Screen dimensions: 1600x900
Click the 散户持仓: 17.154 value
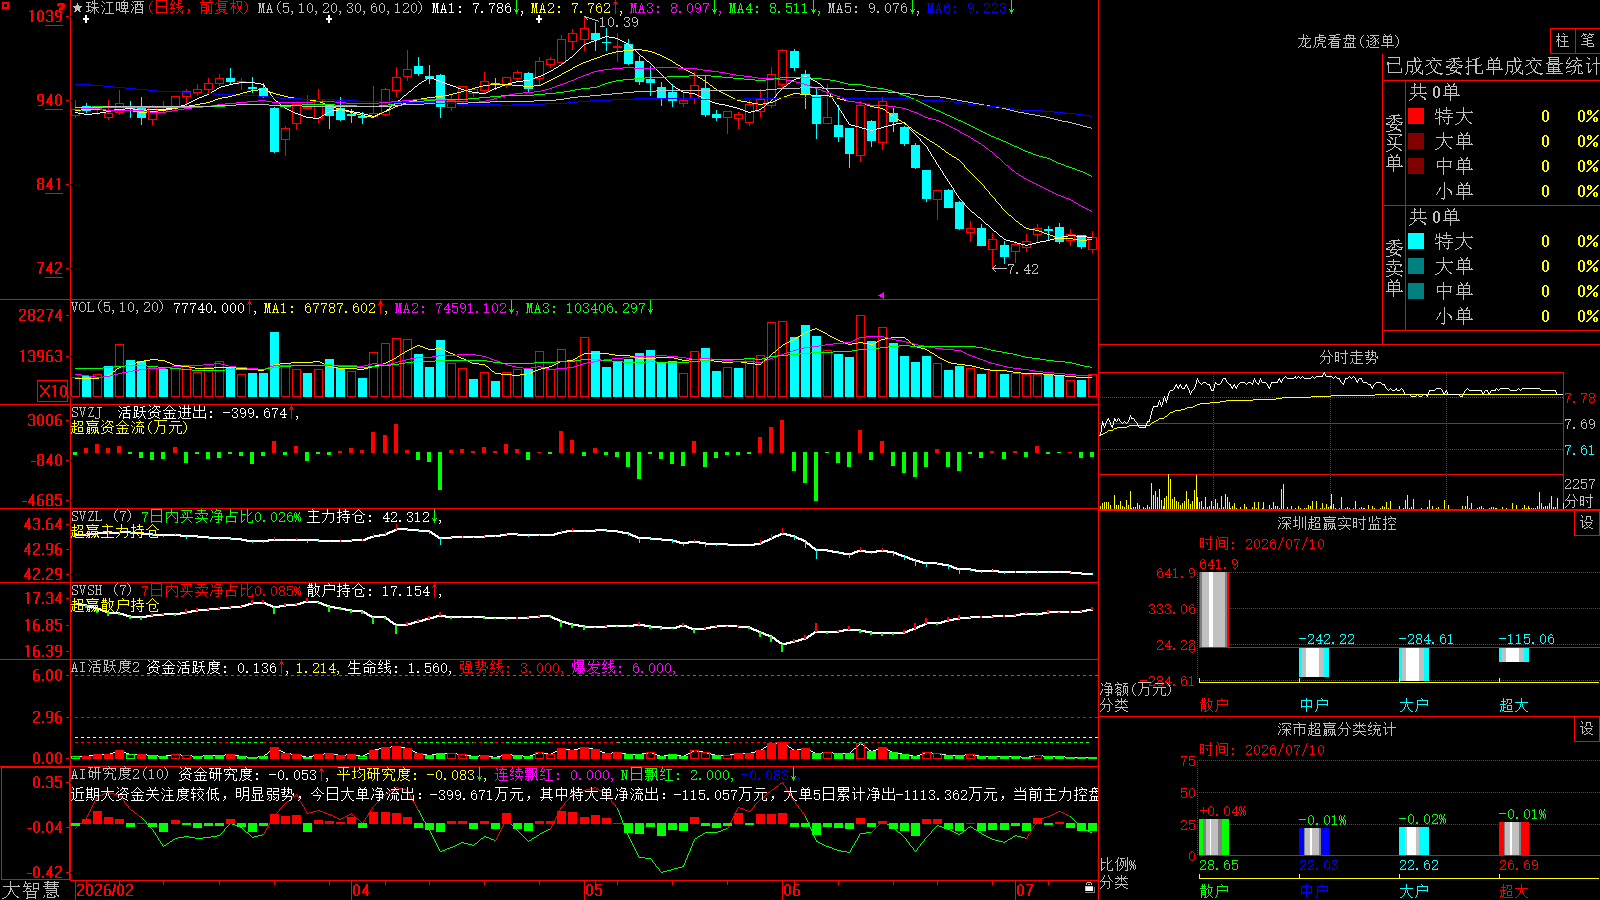coord(373,591)
